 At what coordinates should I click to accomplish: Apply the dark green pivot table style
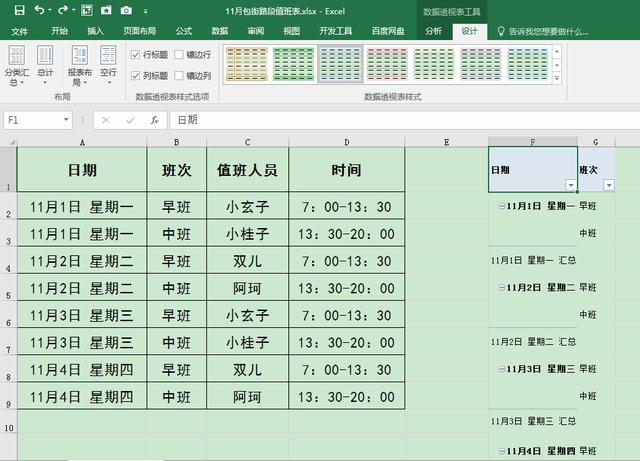(293, 64)
